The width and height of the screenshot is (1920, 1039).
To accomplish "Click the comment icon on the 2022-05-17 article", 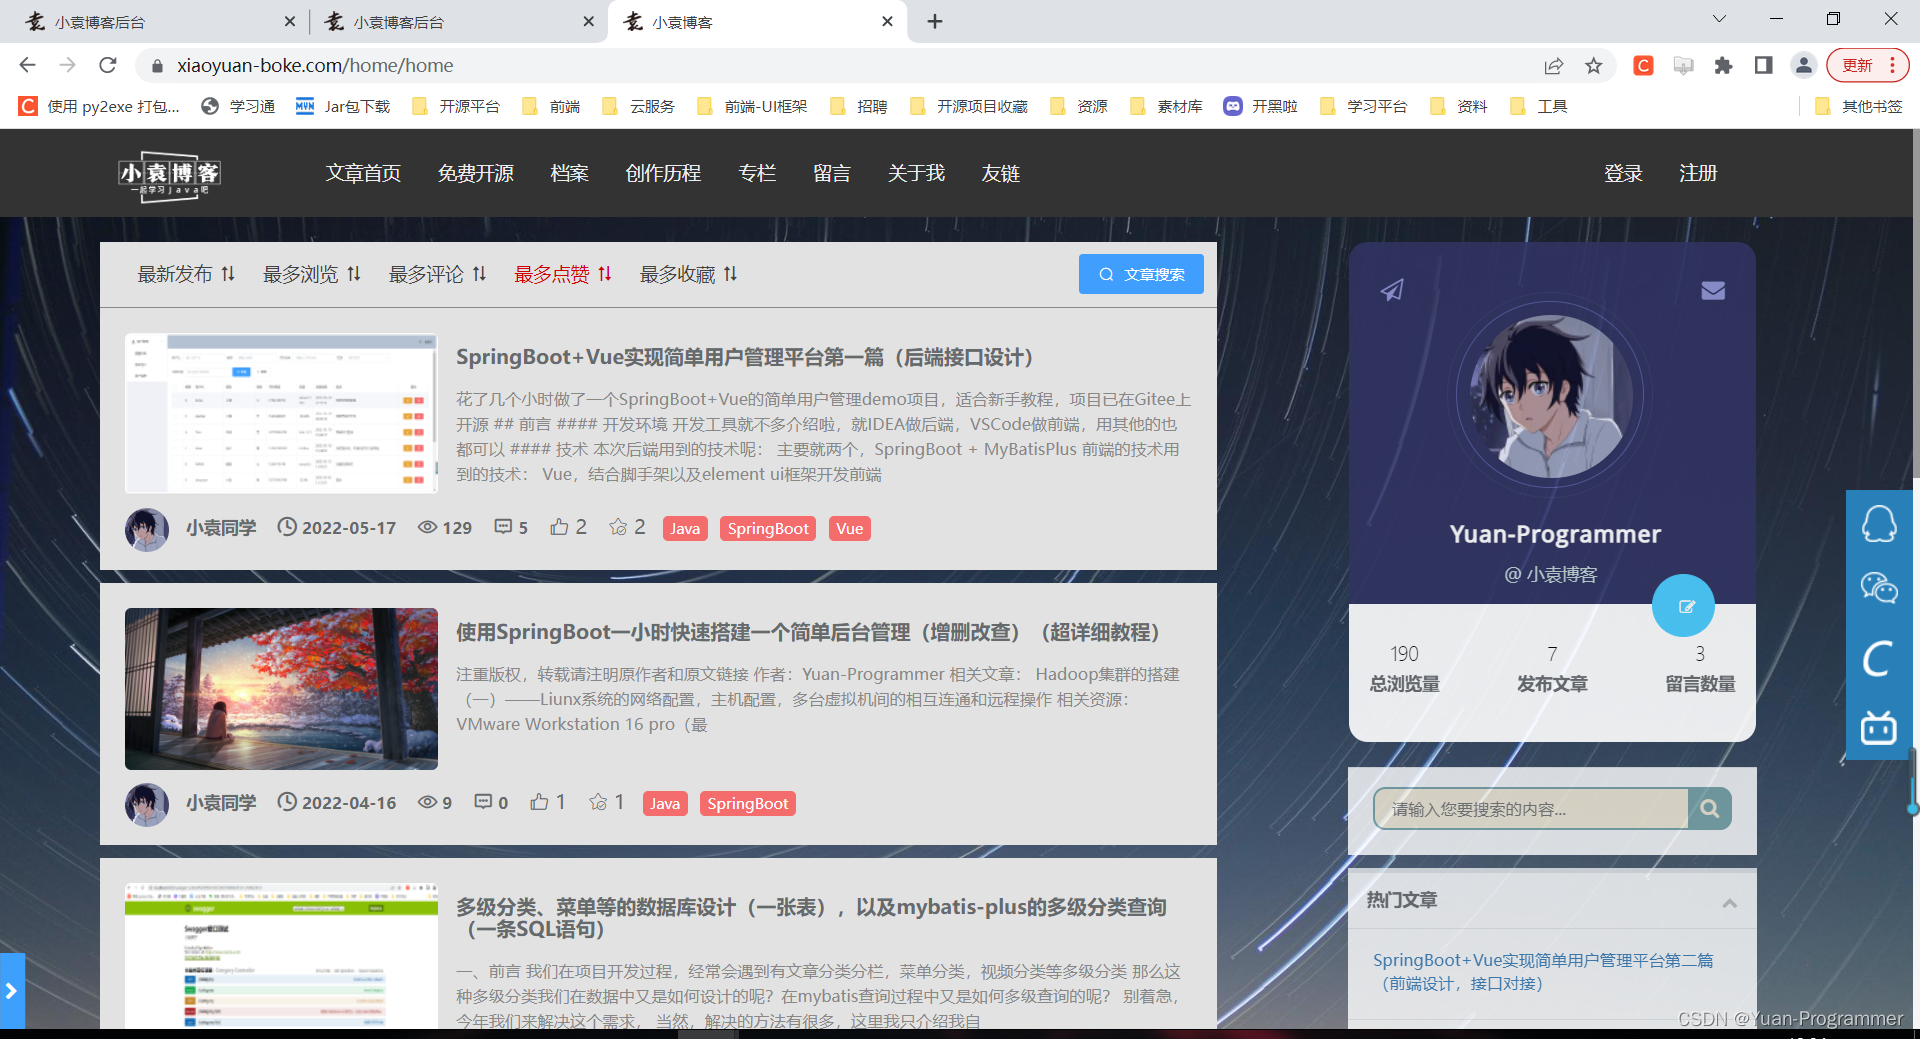I will (x=503, y=527).
